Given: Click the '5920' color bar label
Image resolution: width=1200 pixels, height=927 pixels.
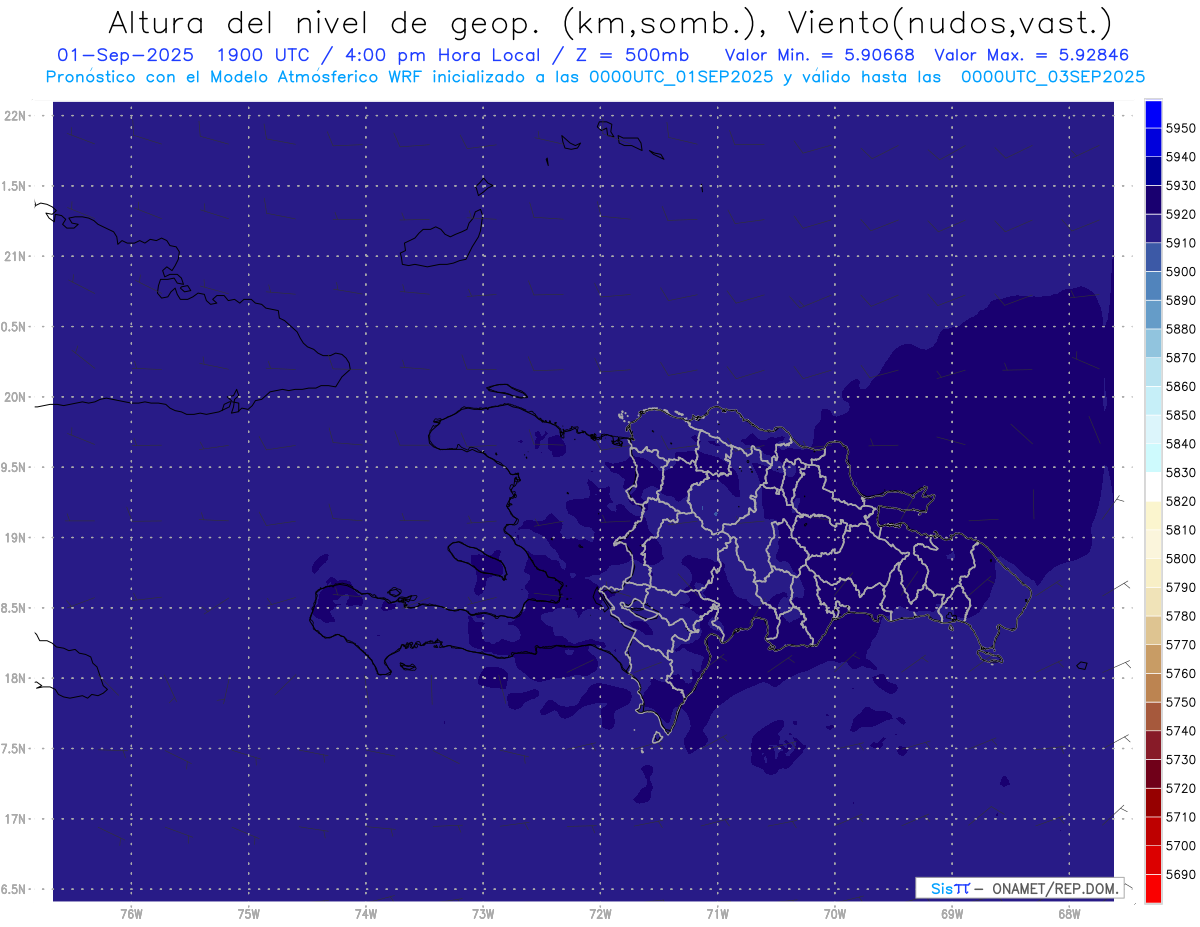Looking at the screenshot, I should point(1180,214).
